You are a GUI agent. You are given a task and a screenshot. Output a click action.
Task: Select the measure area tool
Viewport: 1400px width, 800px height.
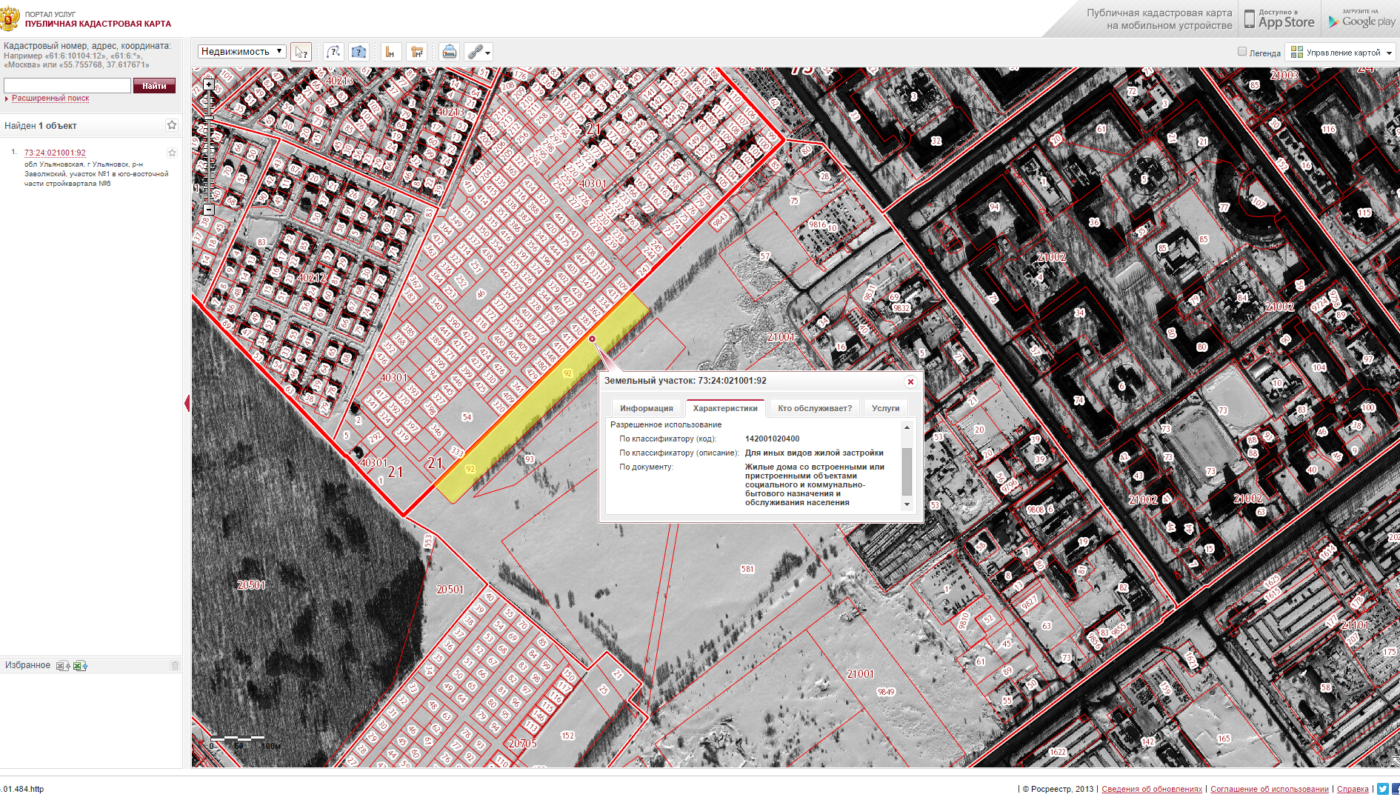coord(417,52)
